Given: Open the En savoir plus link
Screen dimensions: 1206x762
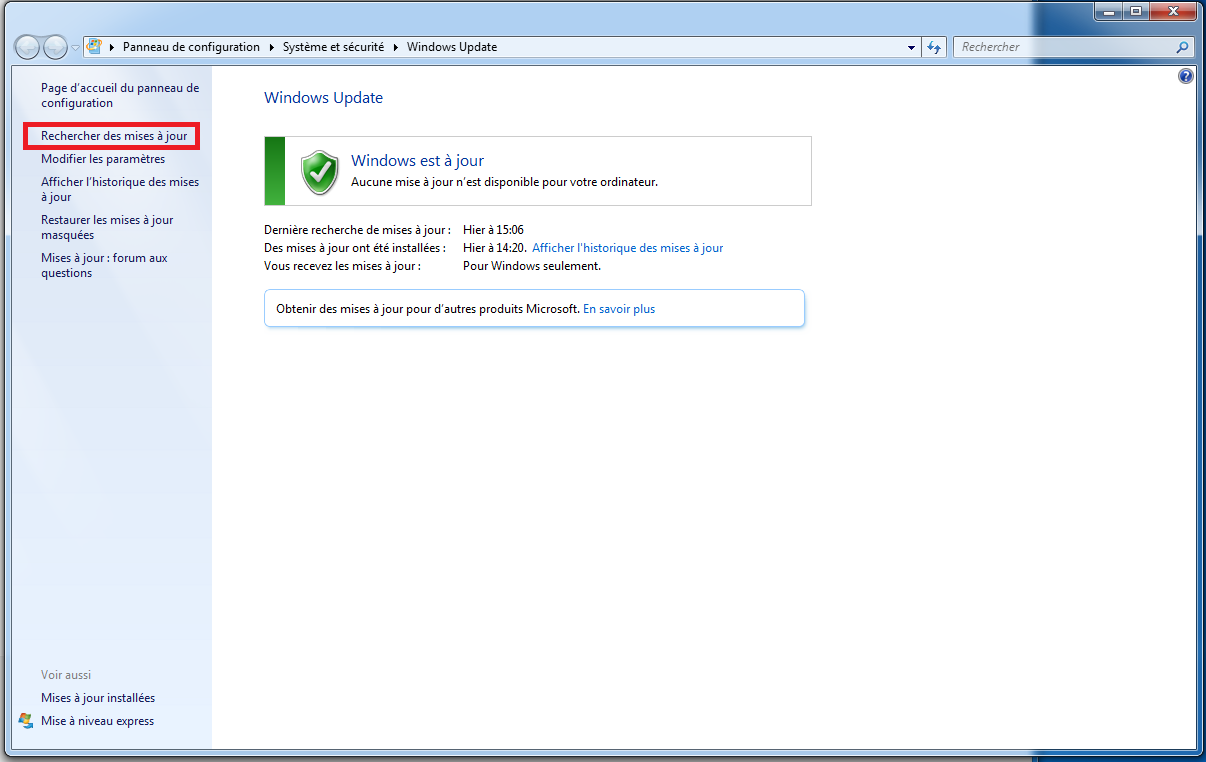Looking at the screenshot, I should (x=619, y=309).
